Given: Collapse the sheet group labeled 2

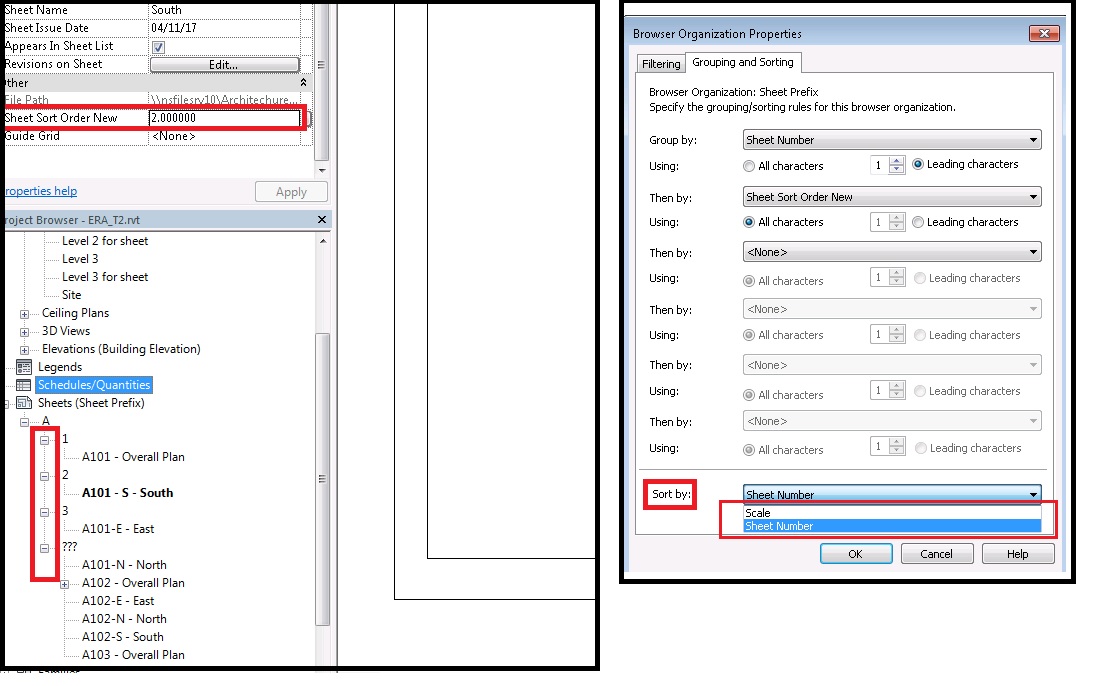Looking at the screenshot, I should click(x=45, y=477).
